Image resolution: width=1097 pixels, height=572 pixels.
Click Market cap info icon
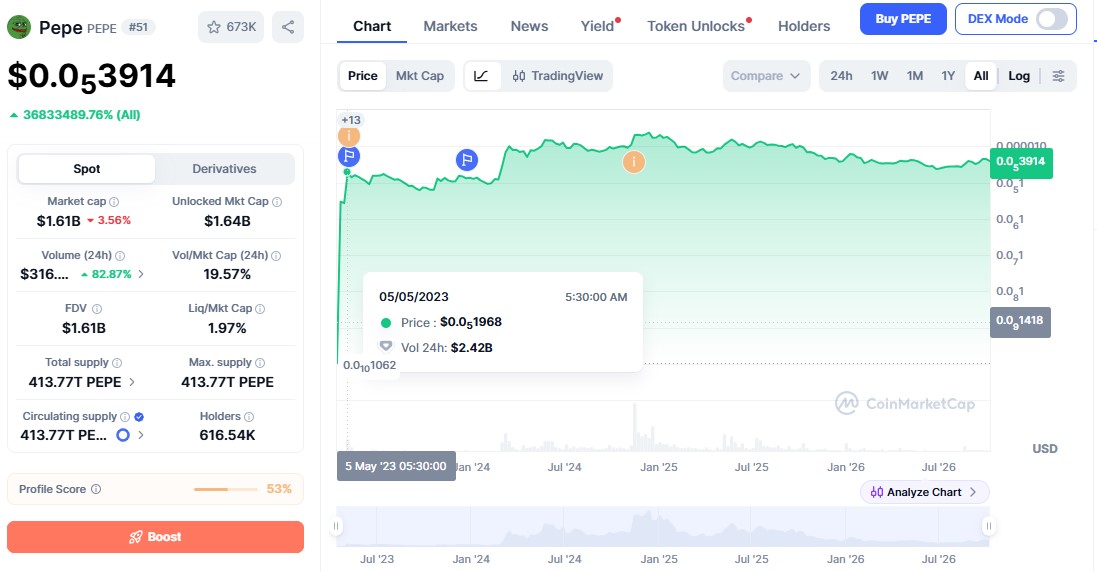pos(114,202)
